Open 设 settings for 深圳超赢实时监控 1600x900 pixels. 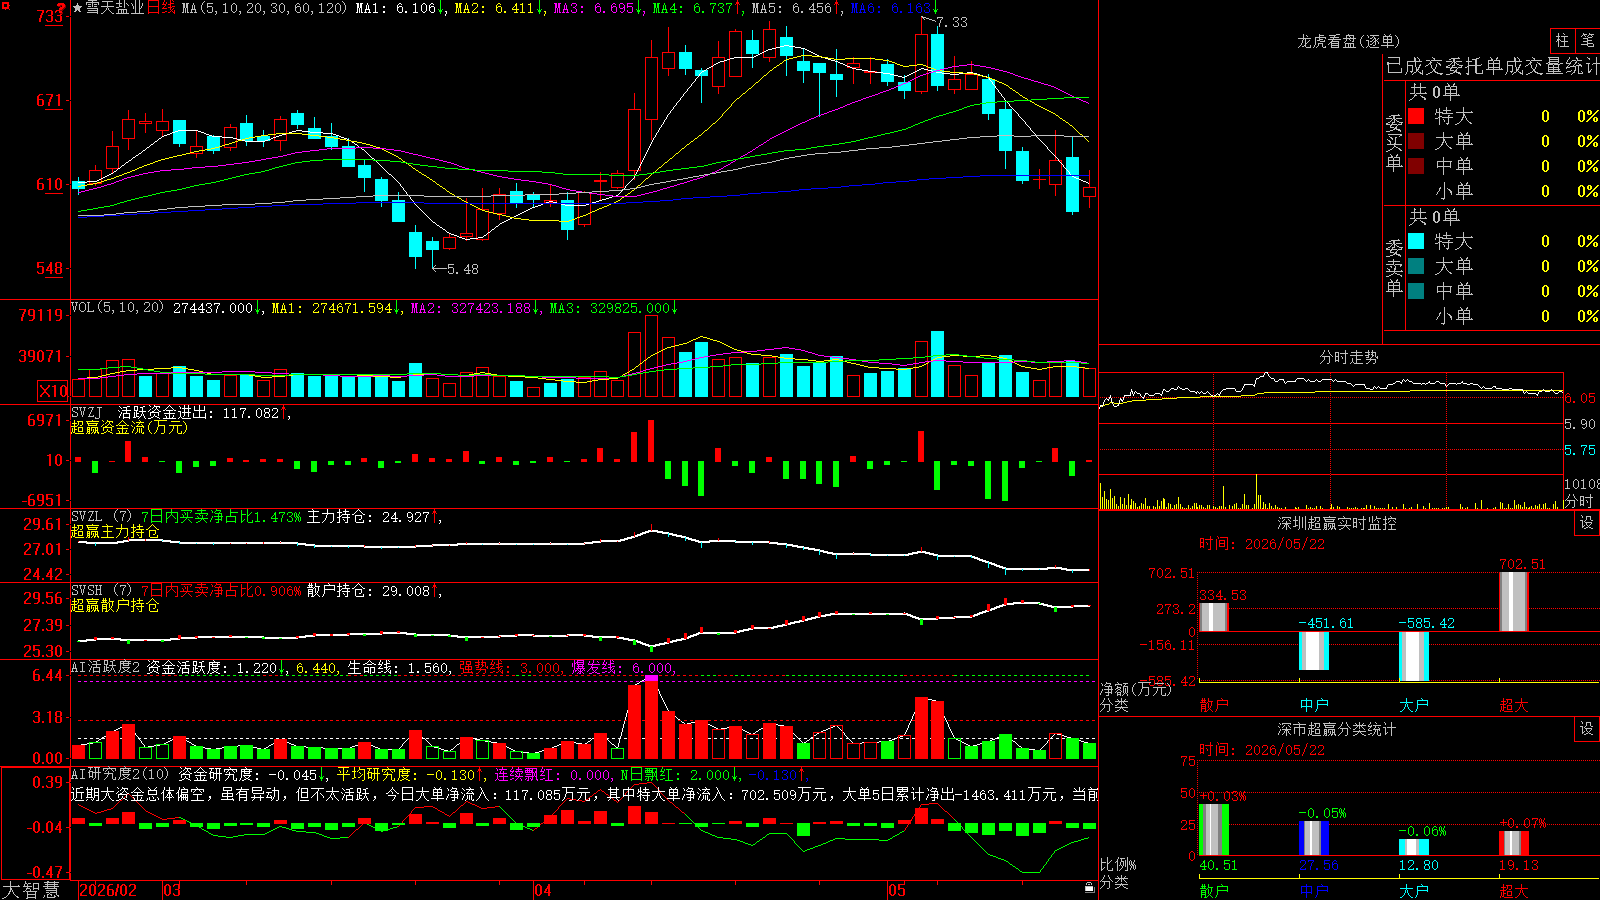1587,523
